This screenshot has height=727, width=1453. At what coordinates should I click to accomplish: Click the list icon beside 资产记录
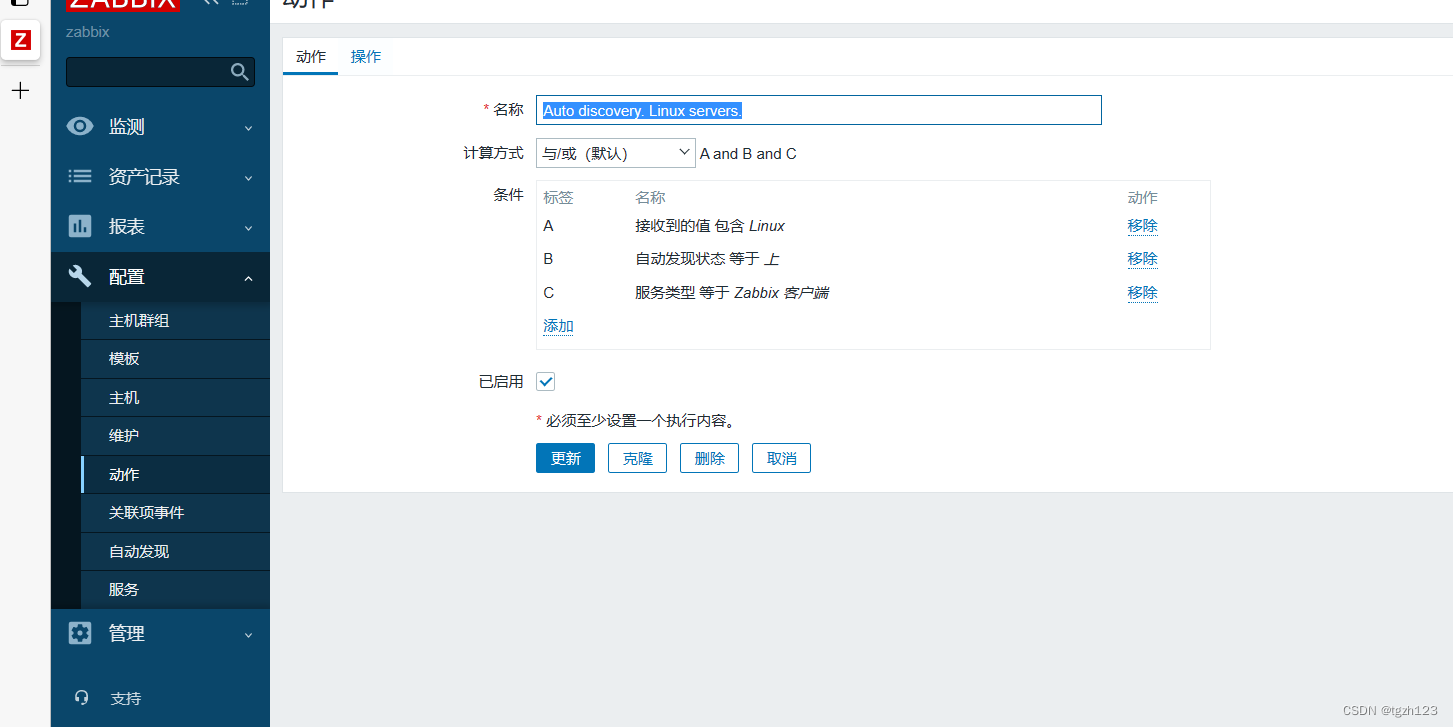[x=80, y=177]
